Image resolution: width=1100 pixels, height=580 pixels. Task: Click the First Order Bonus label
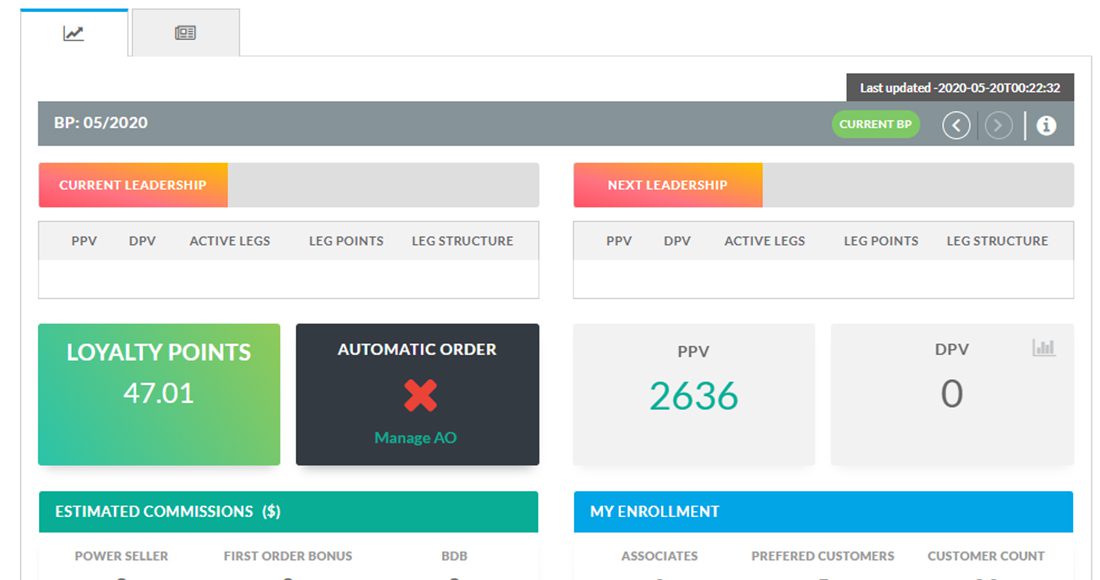point(288,556)
